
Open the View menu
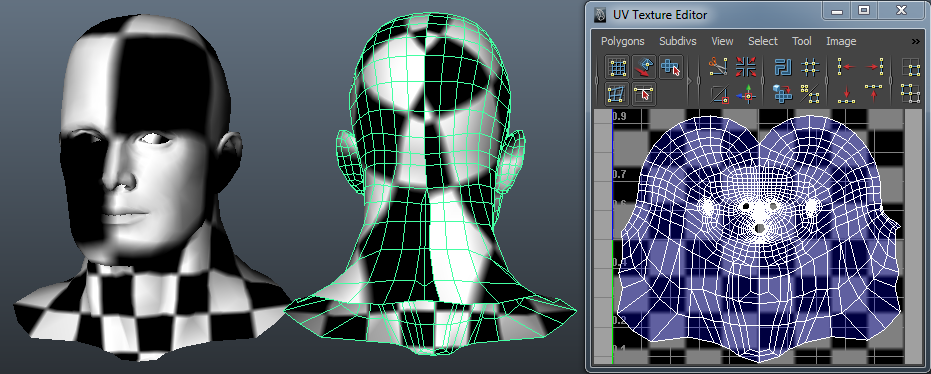click(x=722, y=41)
